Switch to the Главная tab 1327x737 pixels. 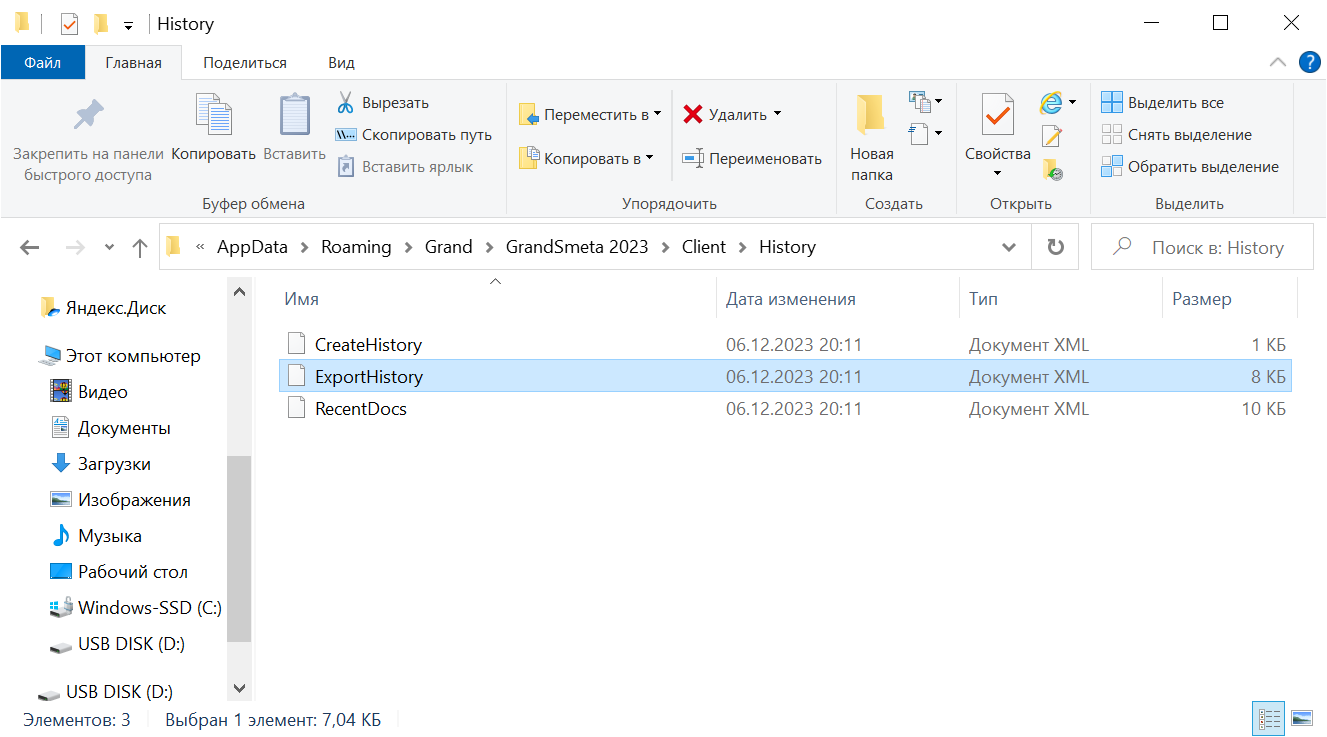(134, 63)
